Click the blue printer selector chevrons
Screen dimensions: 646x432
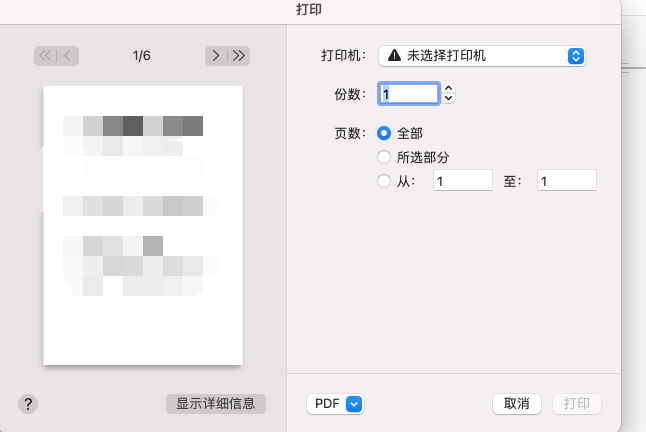(x=576, y=56)
